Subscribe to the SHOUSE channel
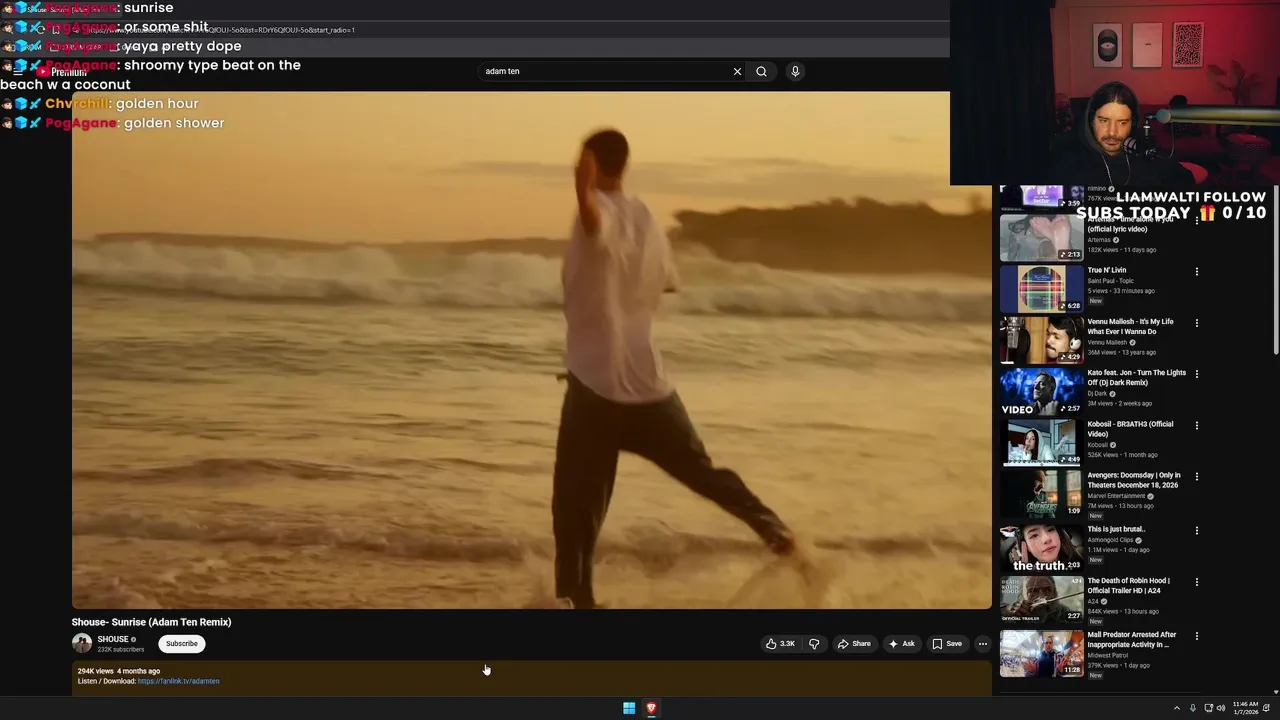1280x720 pixels. pos(182,644)
